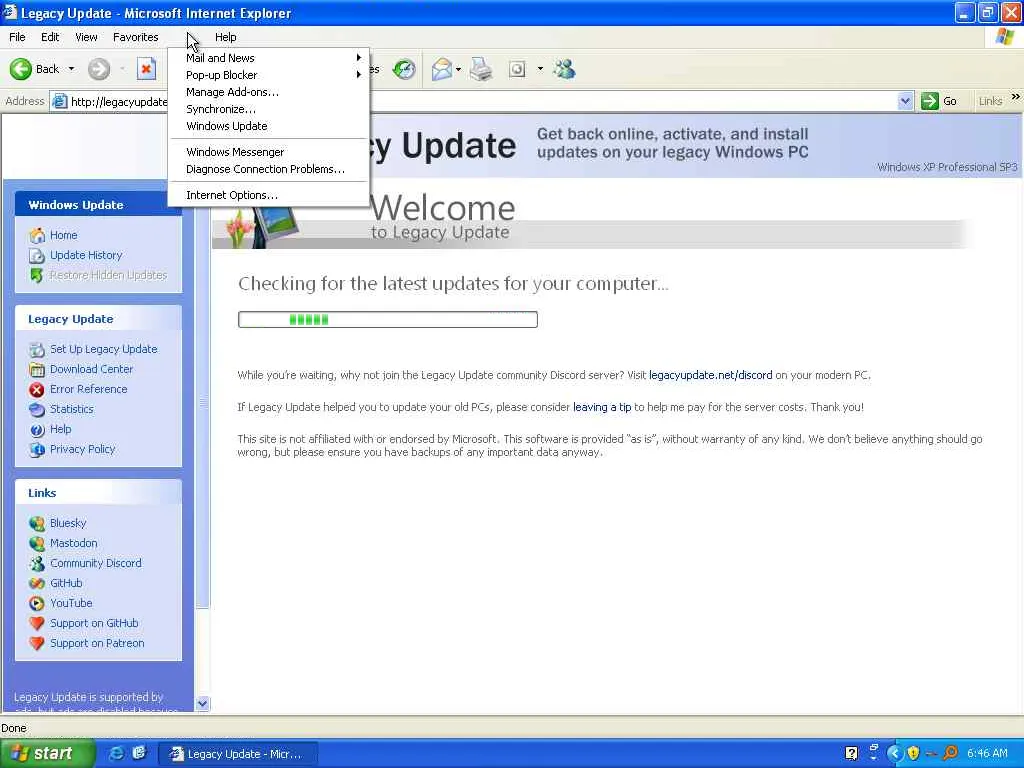This screenshot has width=1024, height=768.
Task: Click the grey Forward arrow button
Action: 99,69
